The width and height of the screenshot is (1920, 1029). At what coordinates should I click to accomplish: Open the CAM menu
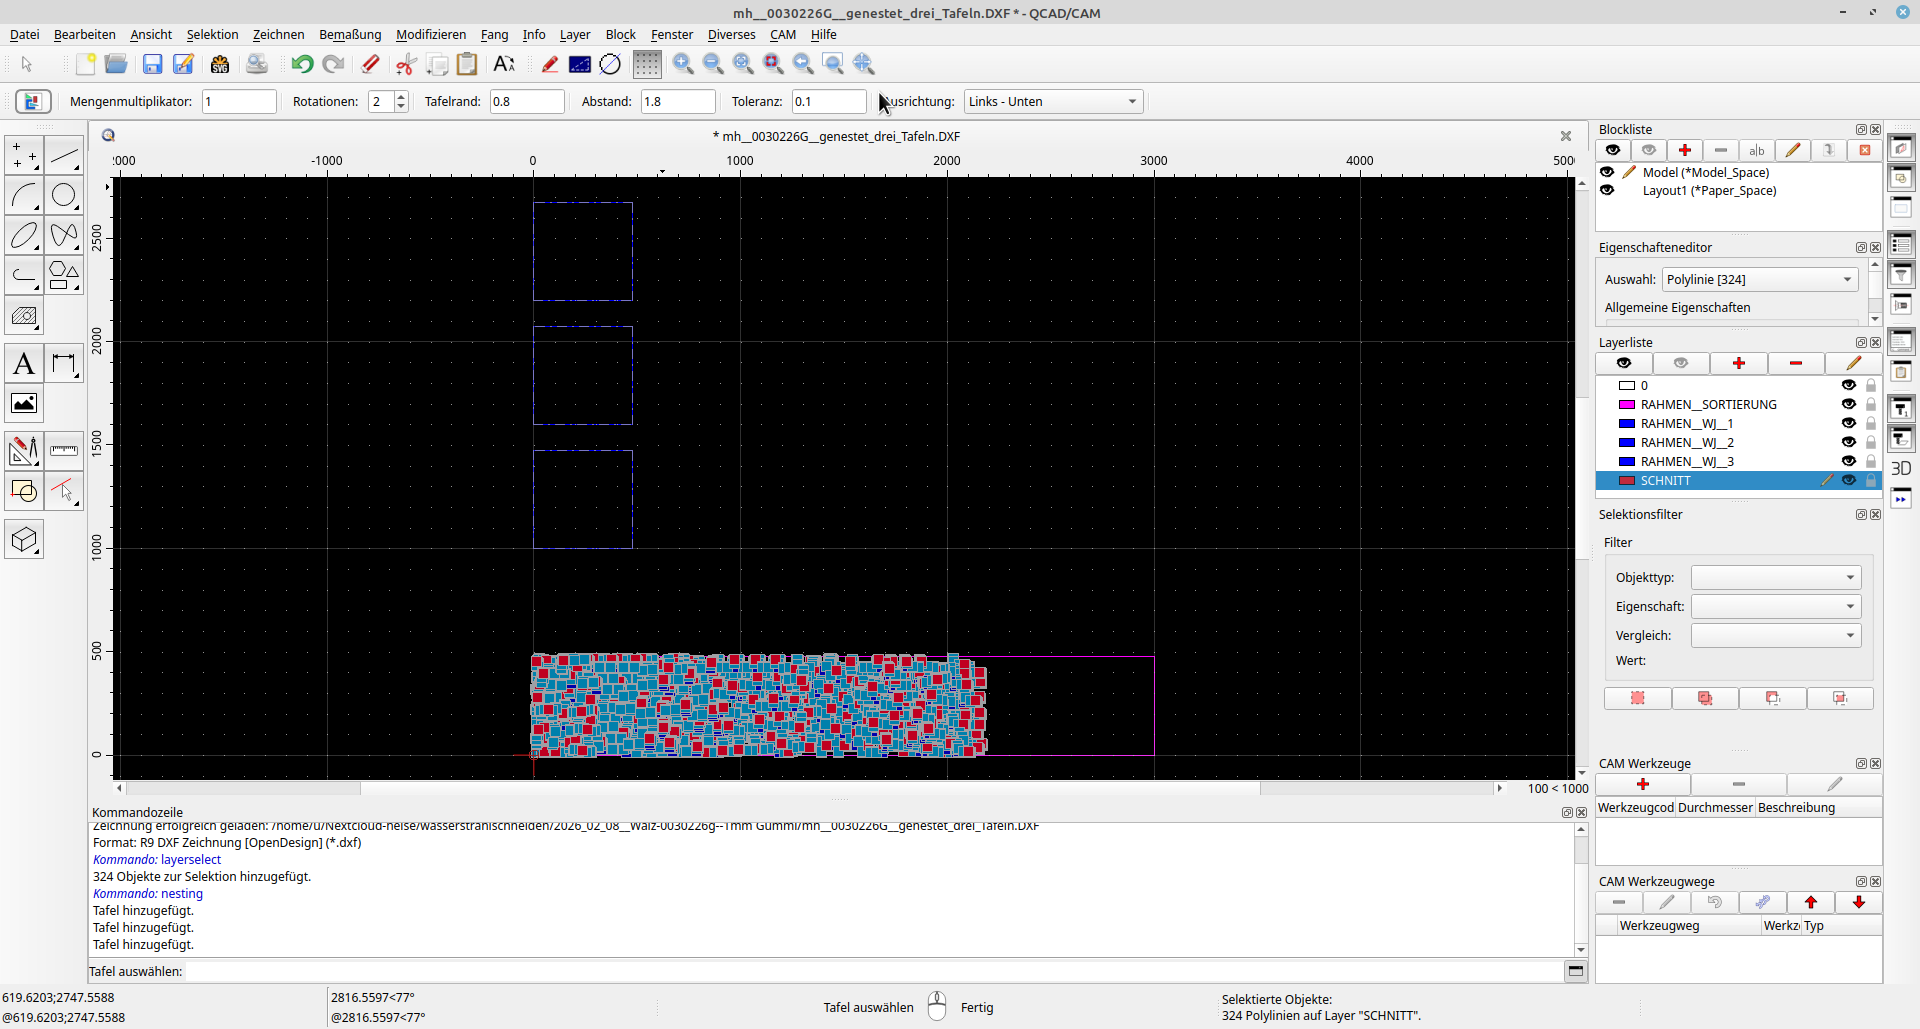click(x=783, y=34)
